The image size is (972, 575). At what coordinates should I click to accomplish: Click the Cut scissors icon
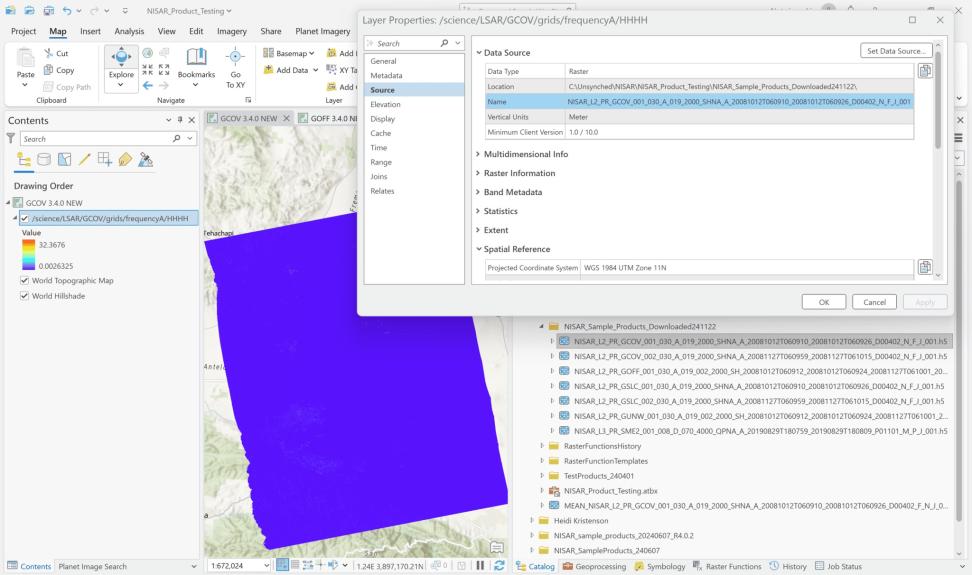pos(48,53)
